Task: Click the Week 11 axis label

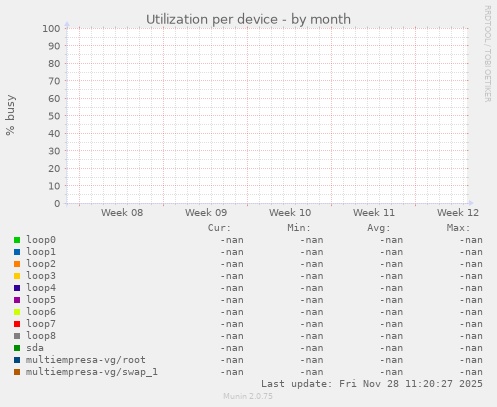Action: tap(374, 213)
